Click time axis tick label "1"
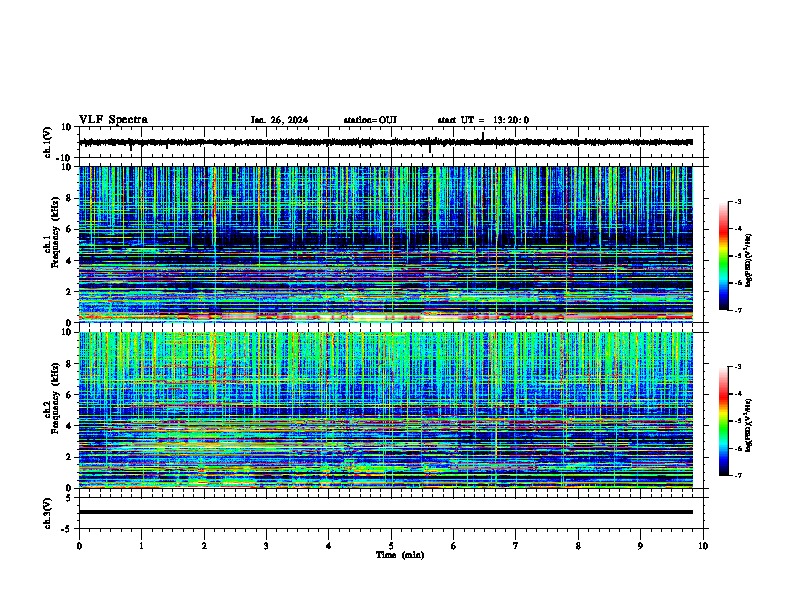Image resolution: width=792 pixels, height=612 pixels. [x=141, y=546]
